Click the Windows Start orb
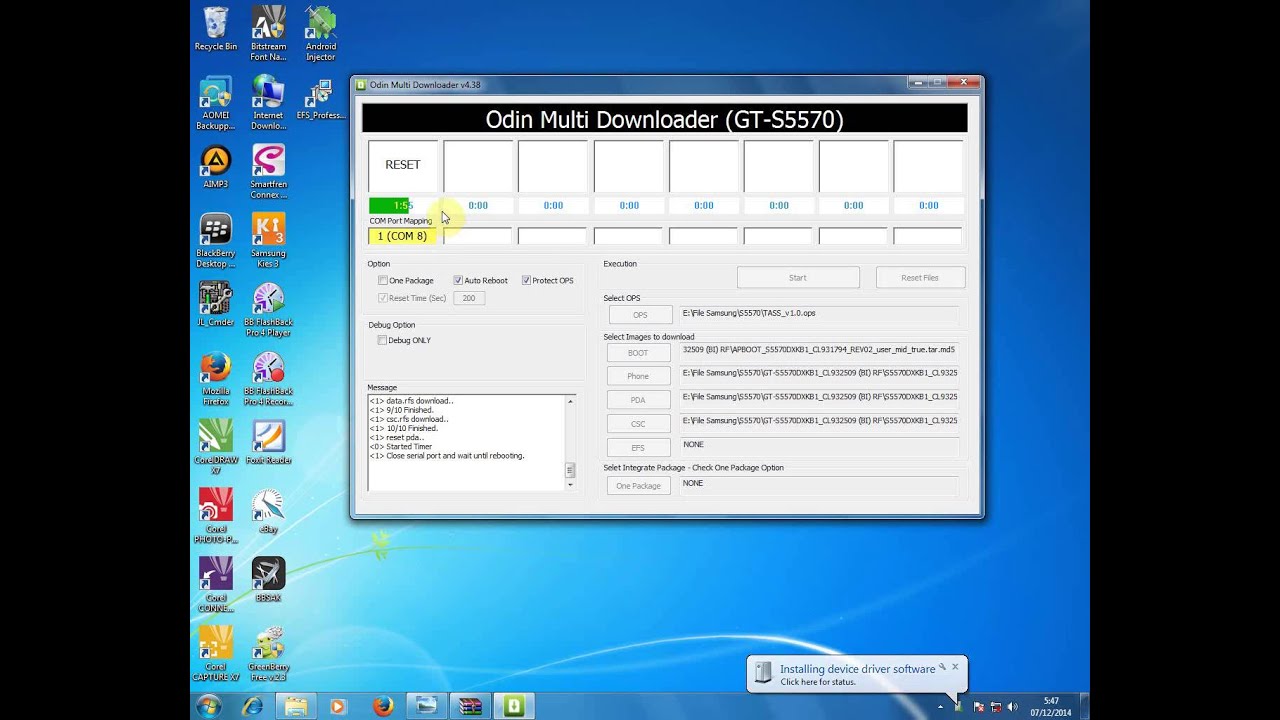Screen dimensions: 1280x720 [x=210, y=706]
